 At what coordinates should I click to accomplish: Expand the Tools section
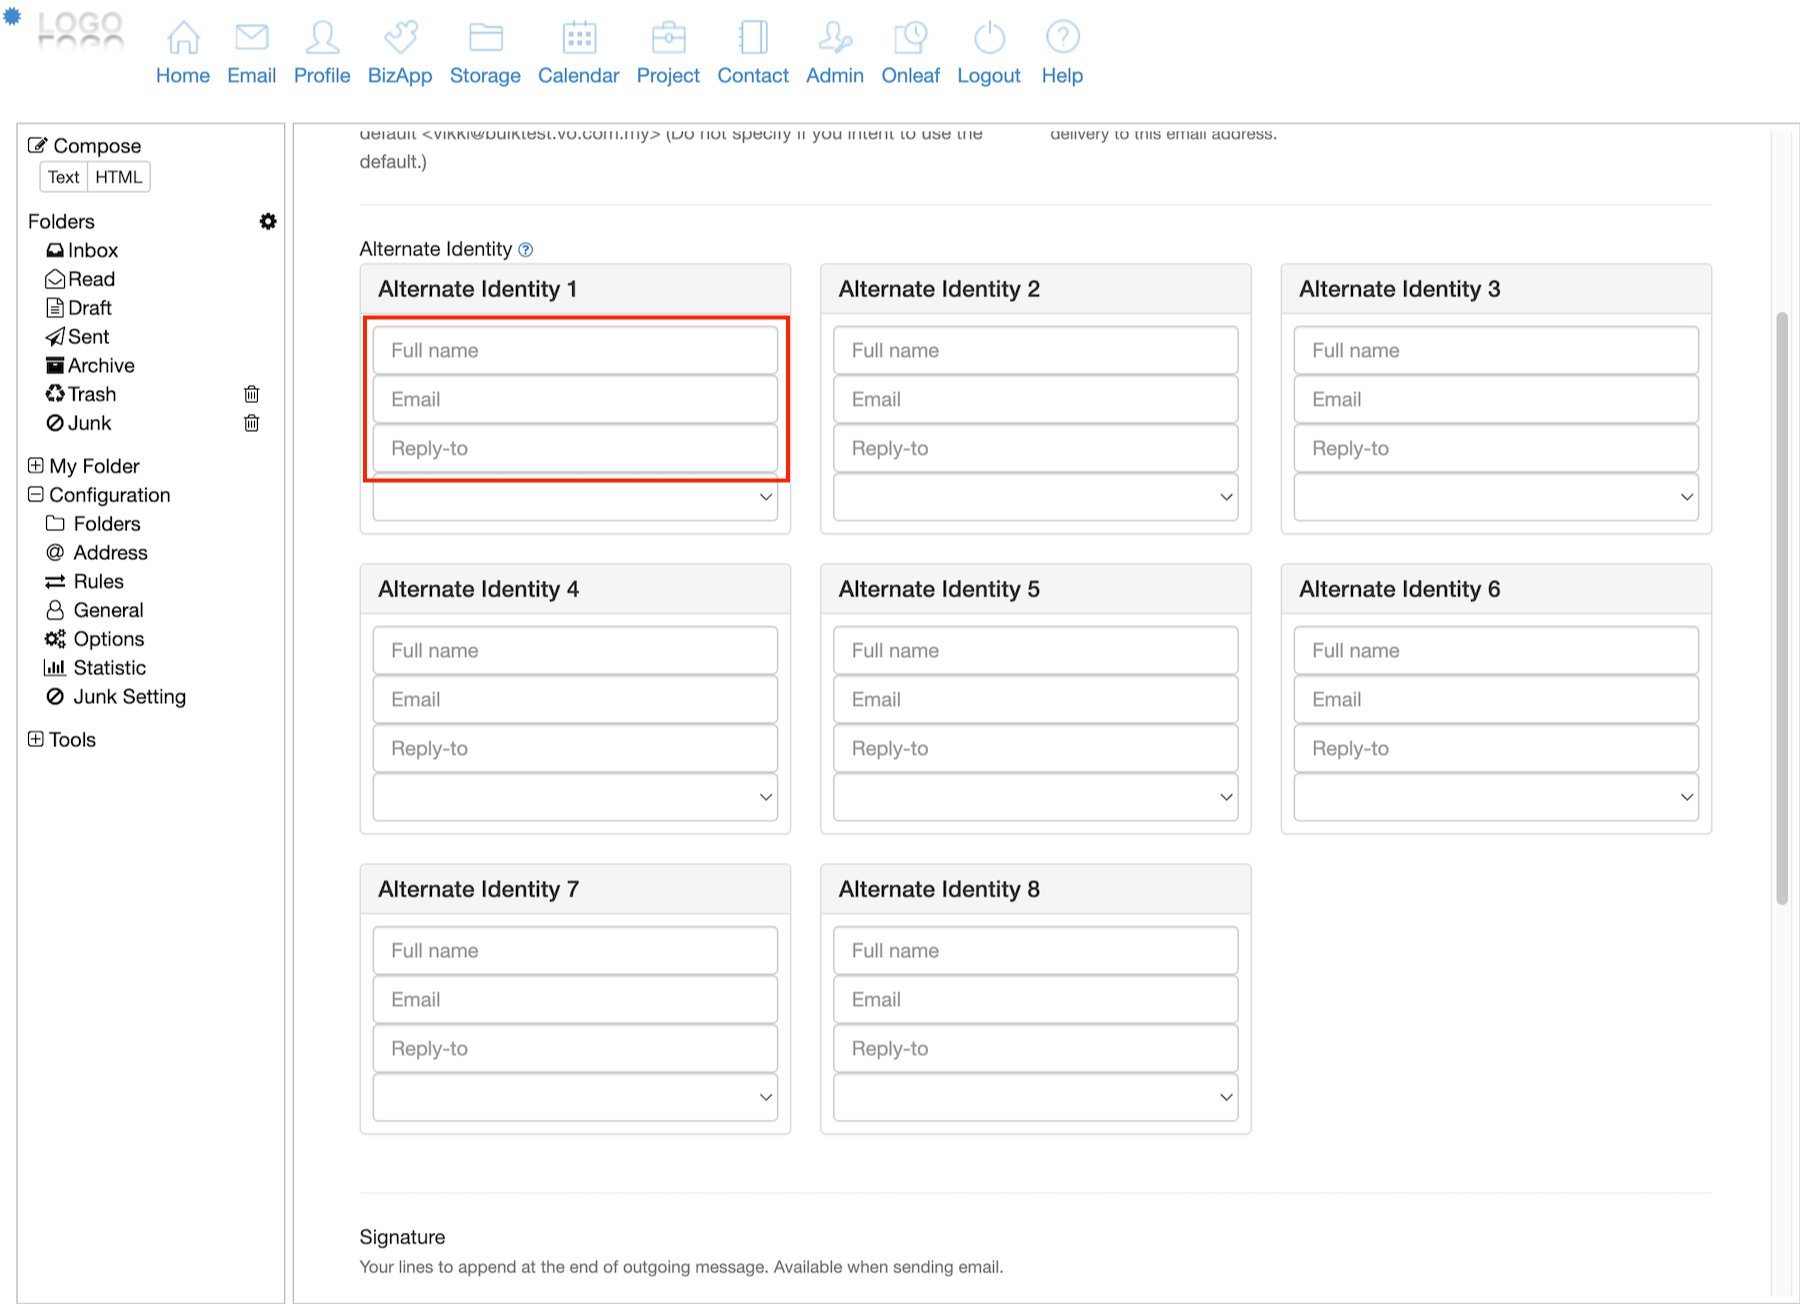36,739
